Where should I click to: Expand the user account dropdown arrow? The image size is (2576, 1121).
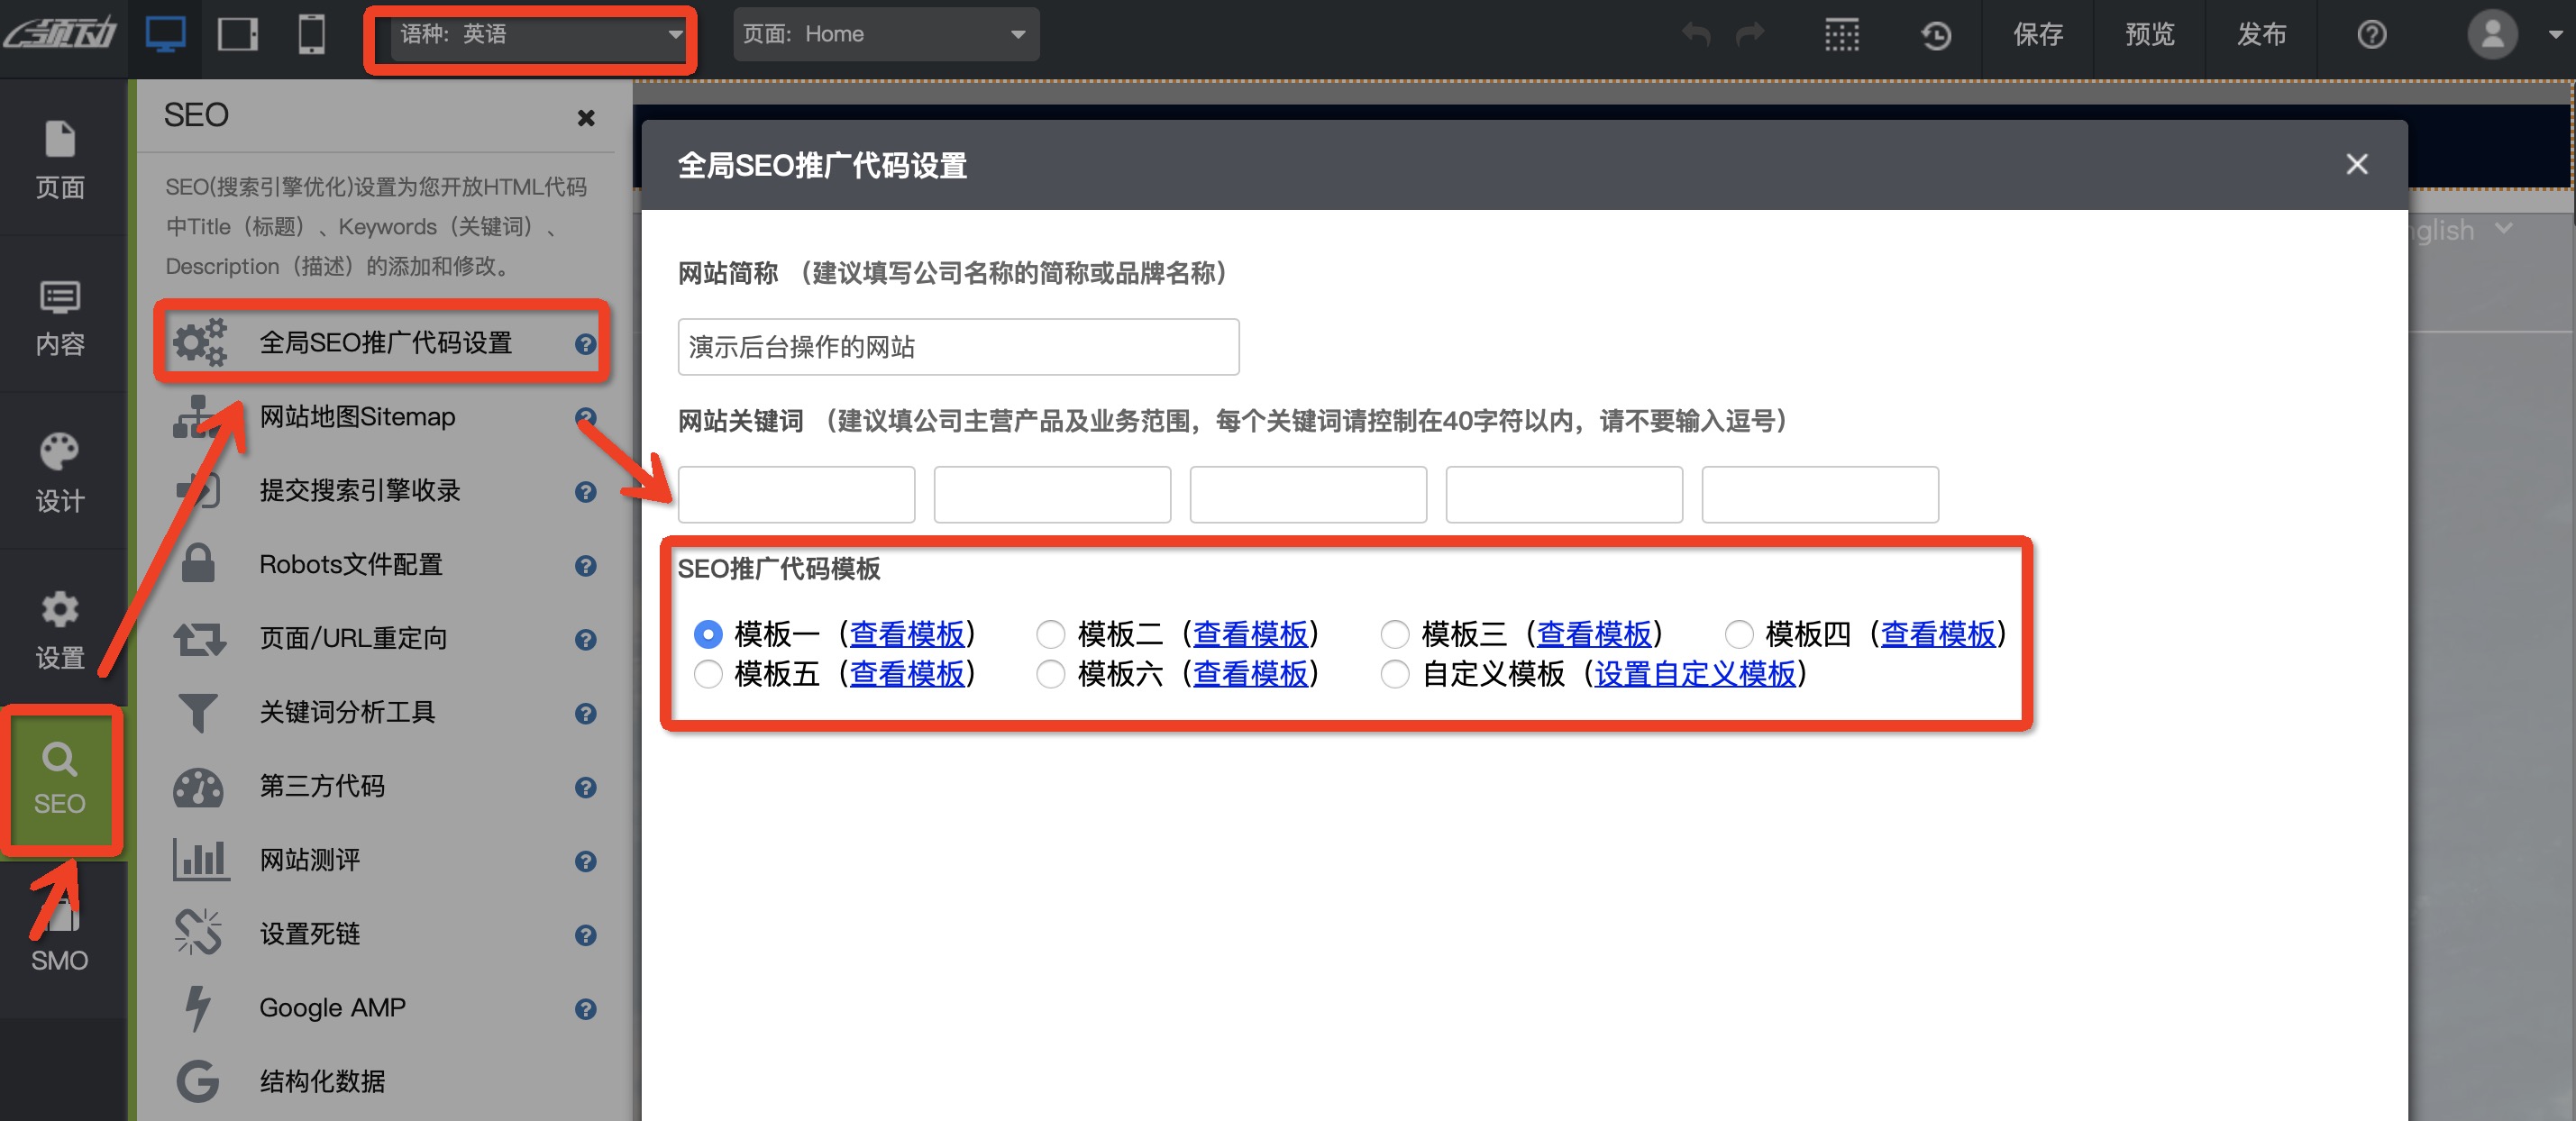click(2553, 33)
